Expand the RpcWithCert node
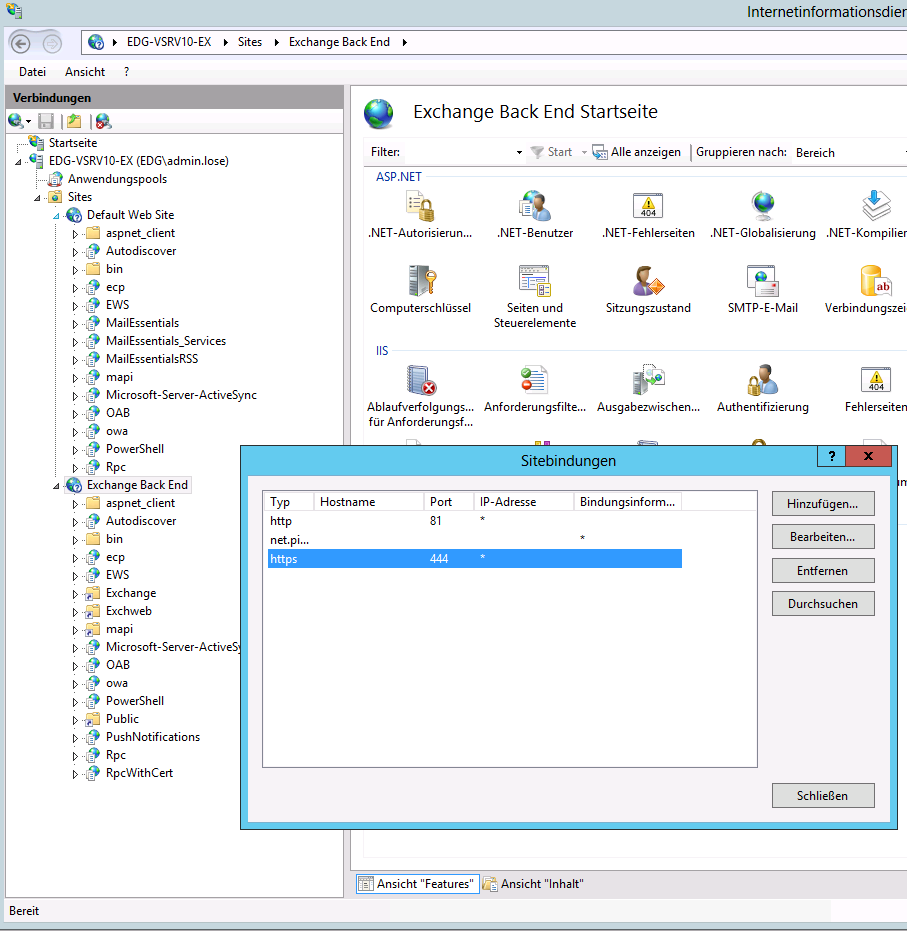907x931 pixels. click(x=75, y=774)
